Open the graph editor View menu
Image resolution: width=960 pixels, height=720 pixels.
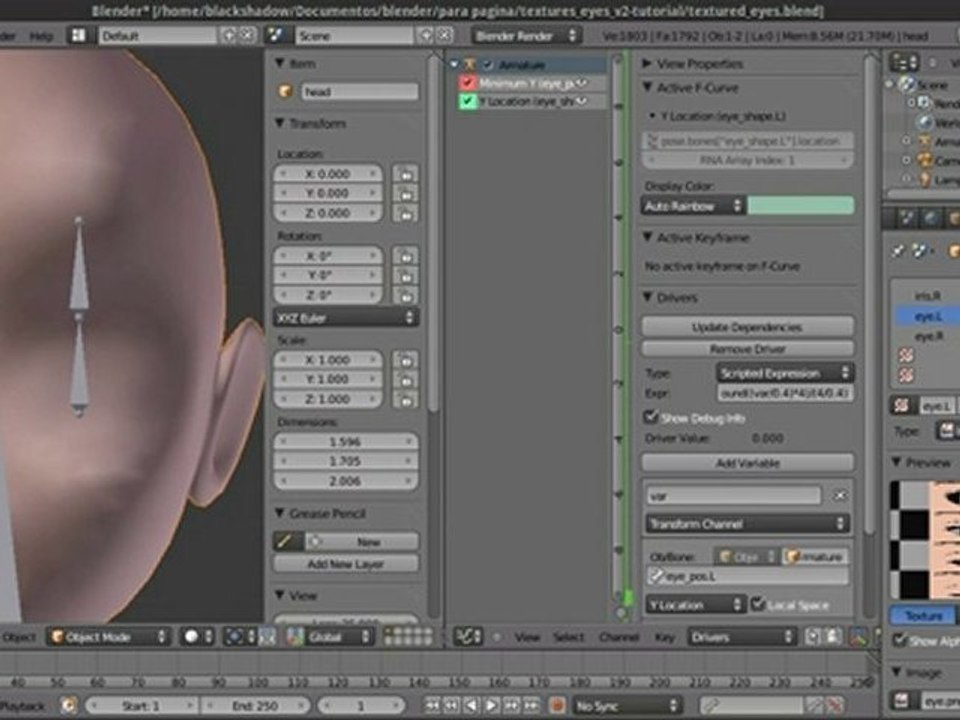pos(527,637)
